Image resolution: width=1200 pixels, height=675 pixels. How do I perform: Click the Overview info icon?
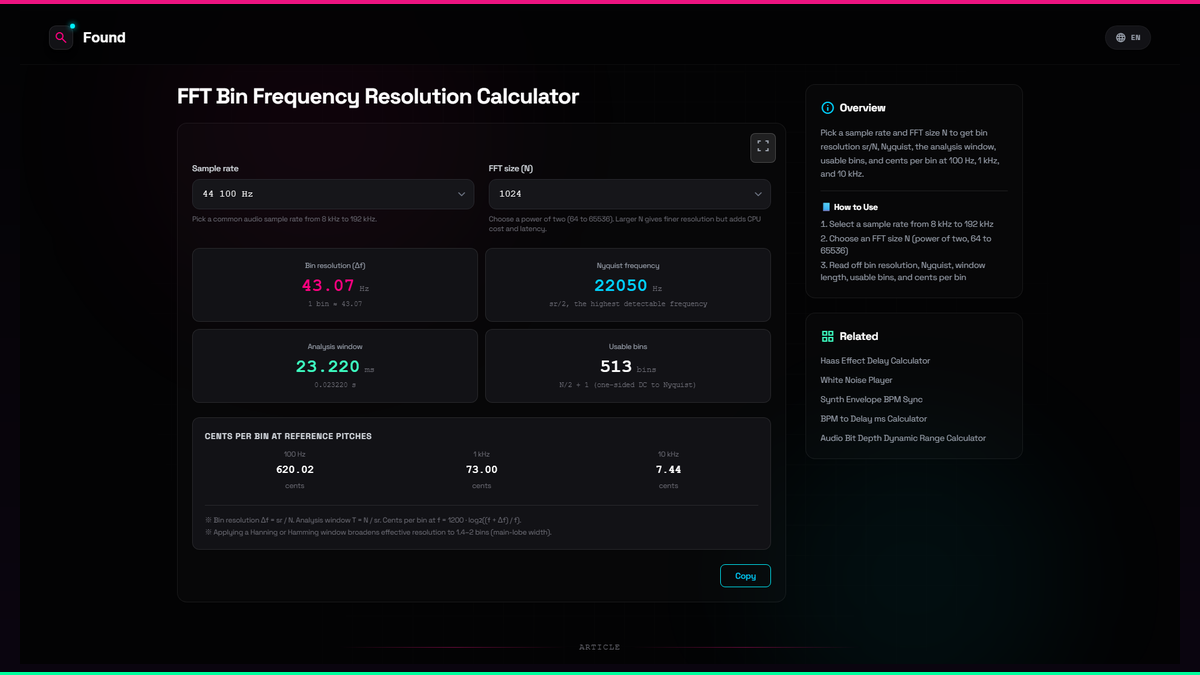coord(827,108)
